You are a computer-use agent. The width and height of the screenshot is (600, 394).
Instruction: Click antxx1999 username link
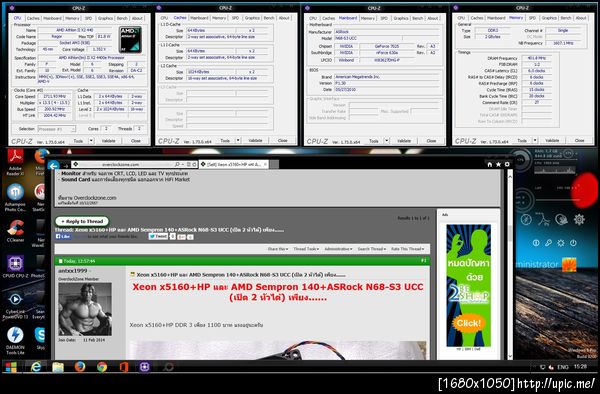(x=73, y=270)
